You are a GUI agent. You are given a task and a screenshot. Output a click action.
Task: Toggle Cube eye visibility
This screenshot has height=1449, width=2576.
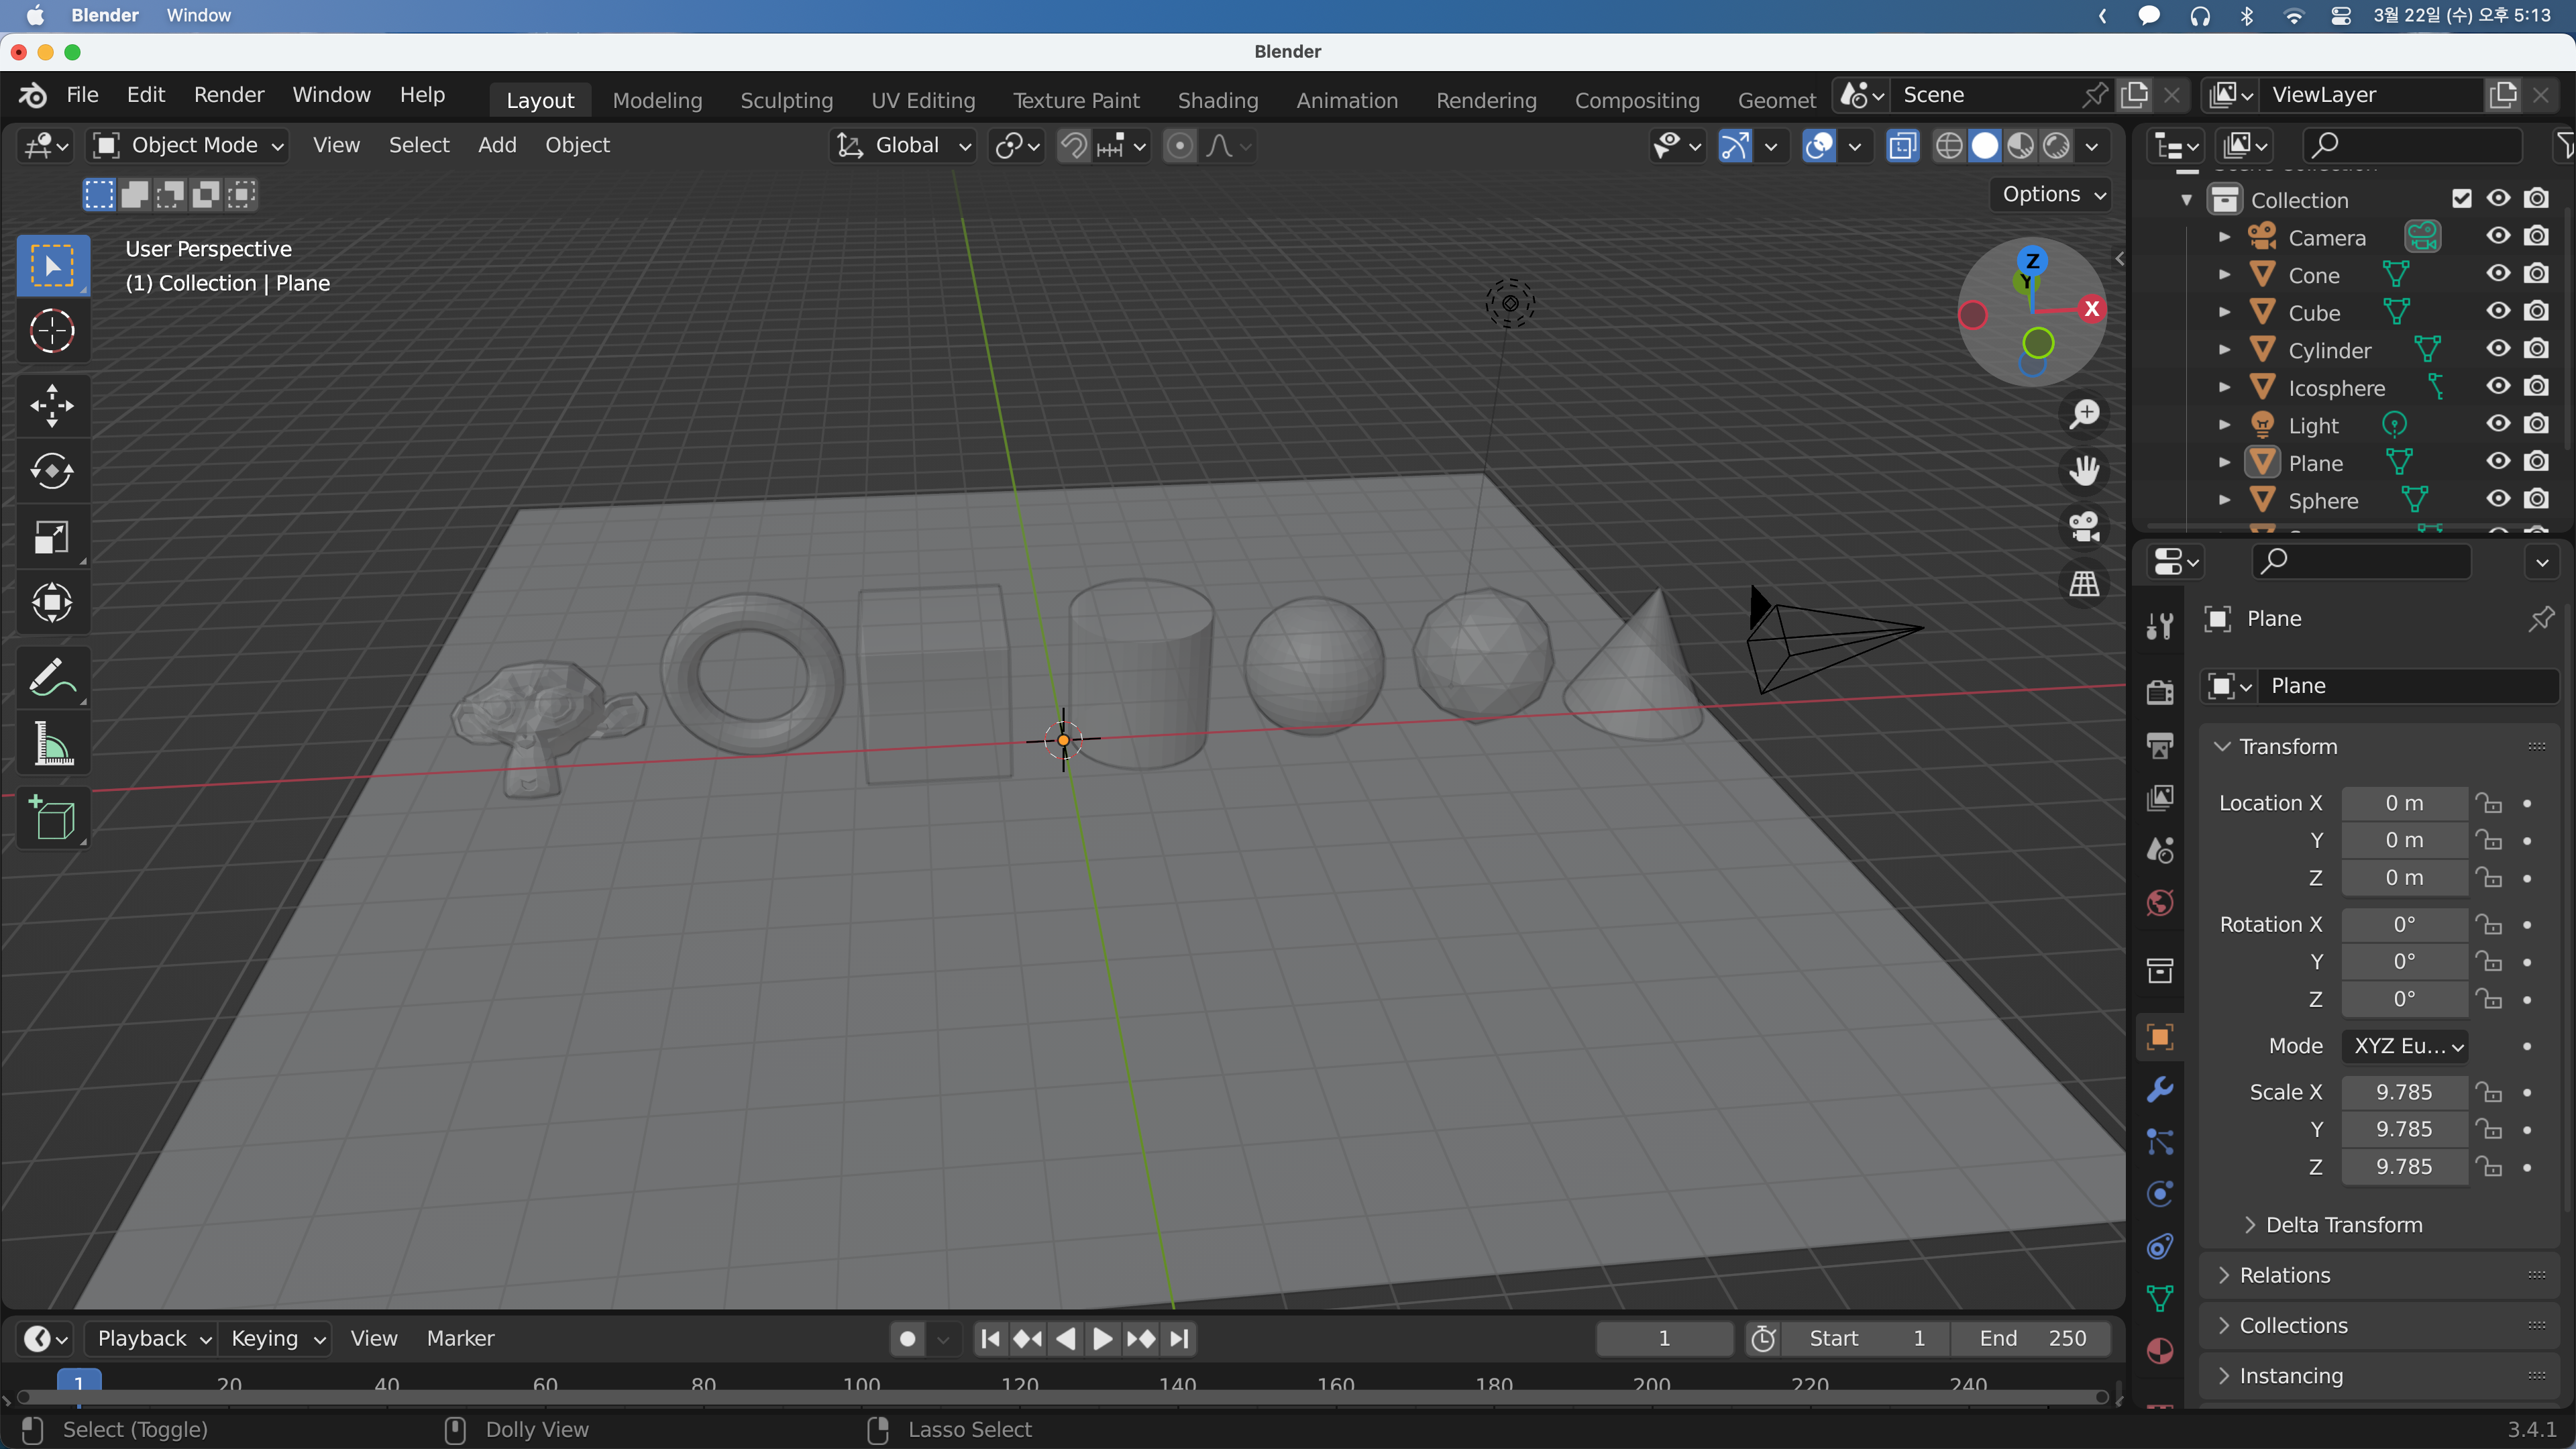click(x=2498, y=311)
